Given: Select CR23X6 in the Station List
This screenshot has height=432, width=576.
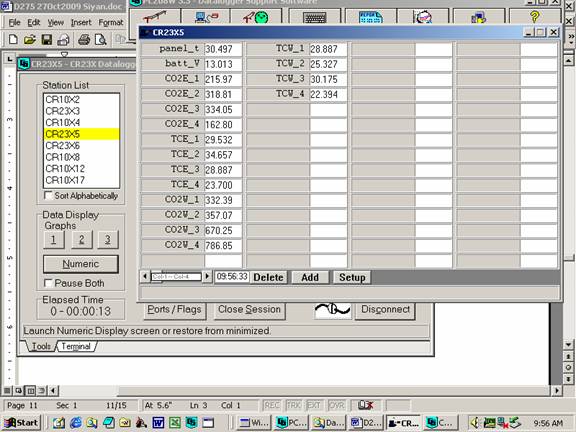Looking at the screenshot, I should 81,145.
